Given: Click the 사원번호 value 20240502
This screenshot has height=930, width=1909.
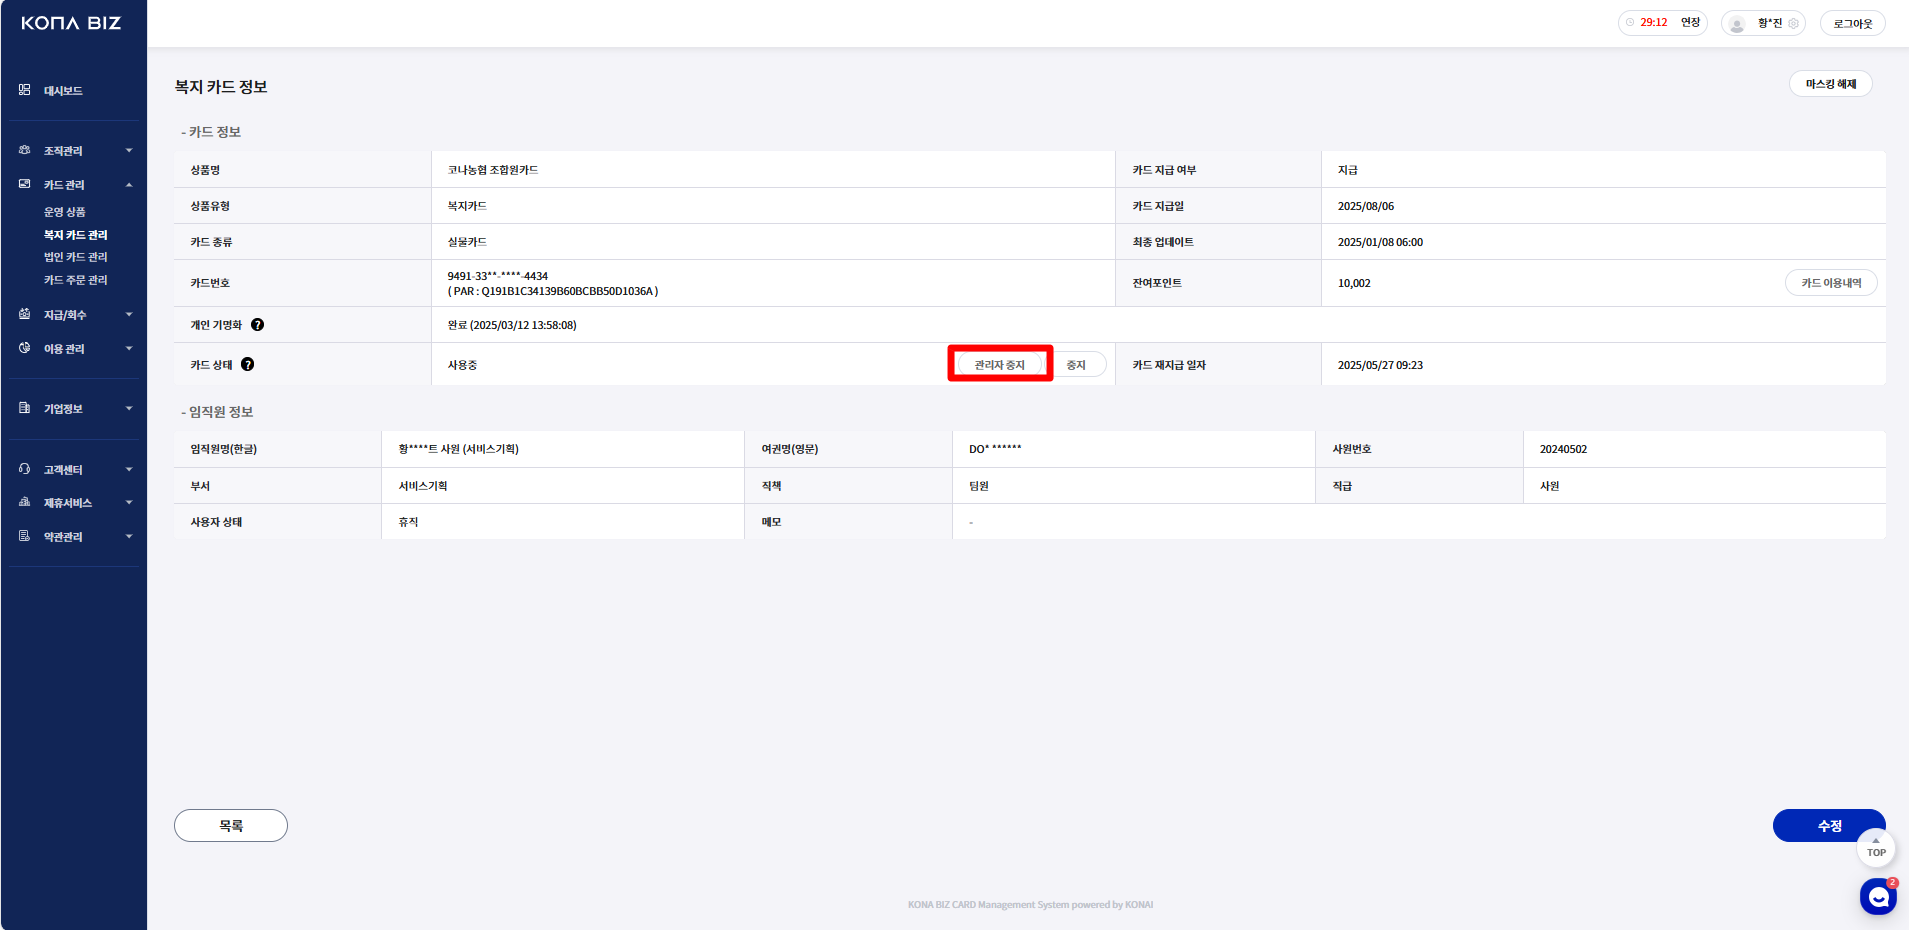Looking at the screenshot, I should pyautogui.click(x=1563, y=449).
